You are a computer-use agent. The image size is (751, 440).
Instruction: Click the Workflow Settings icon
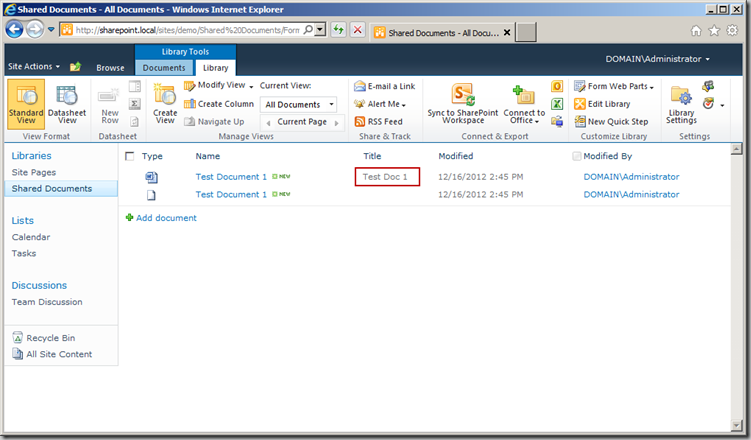point(708,103)
